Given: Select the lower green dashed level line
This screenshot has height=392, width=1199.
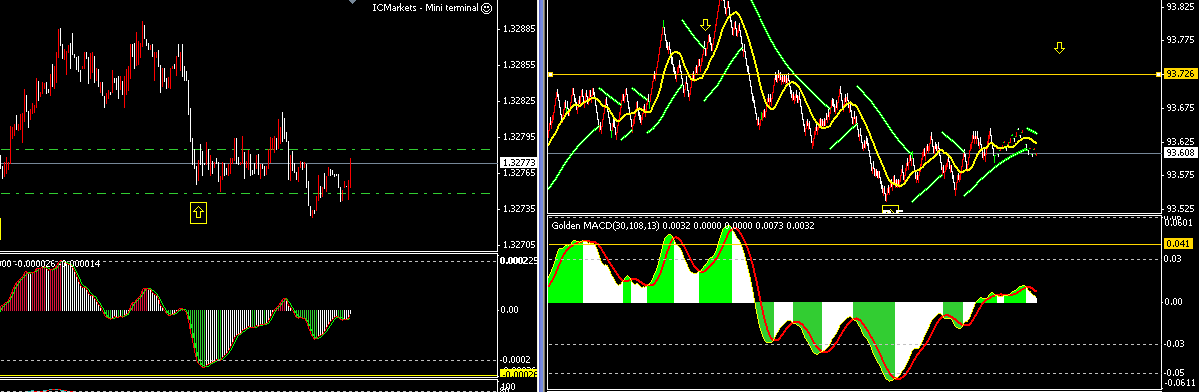Looking at the screenshot, I should (x=249, y=193).
